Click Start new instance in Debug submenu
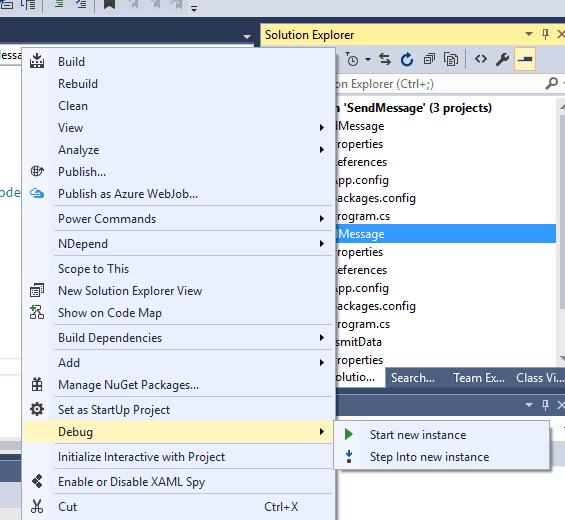565x520 pixels. coord(441,435)
